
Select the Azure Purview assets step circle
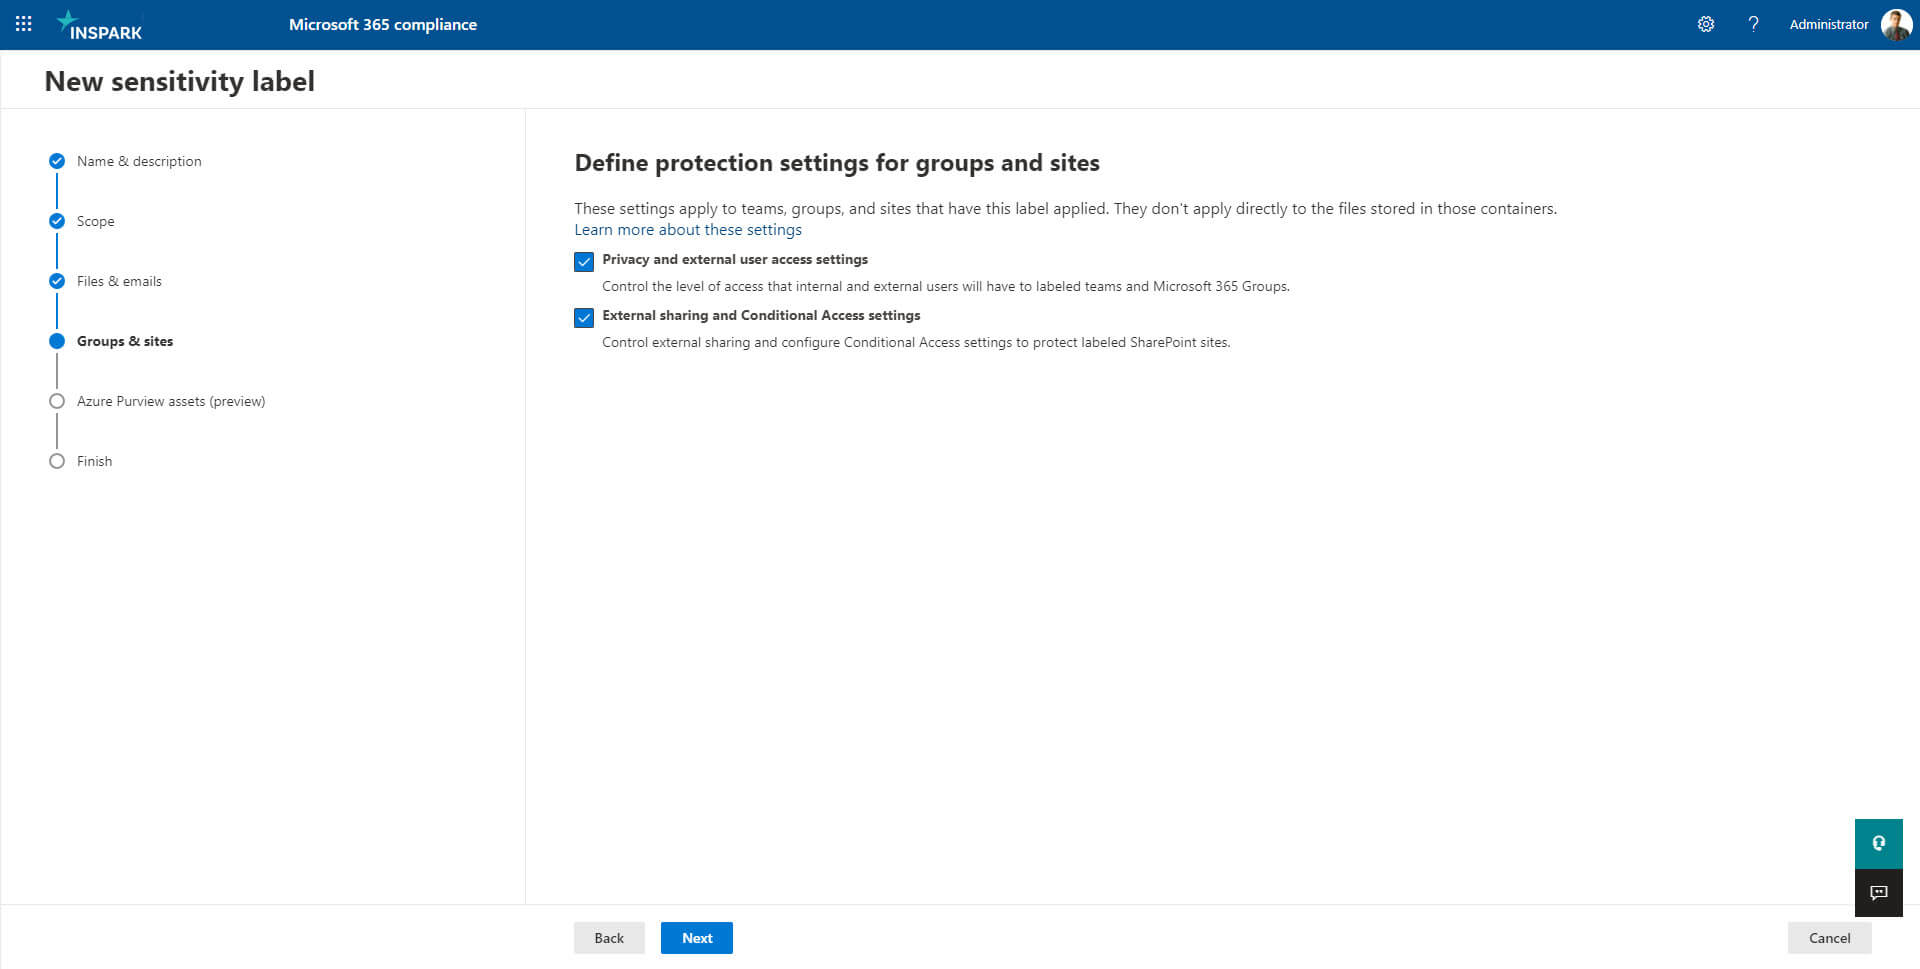57,401
